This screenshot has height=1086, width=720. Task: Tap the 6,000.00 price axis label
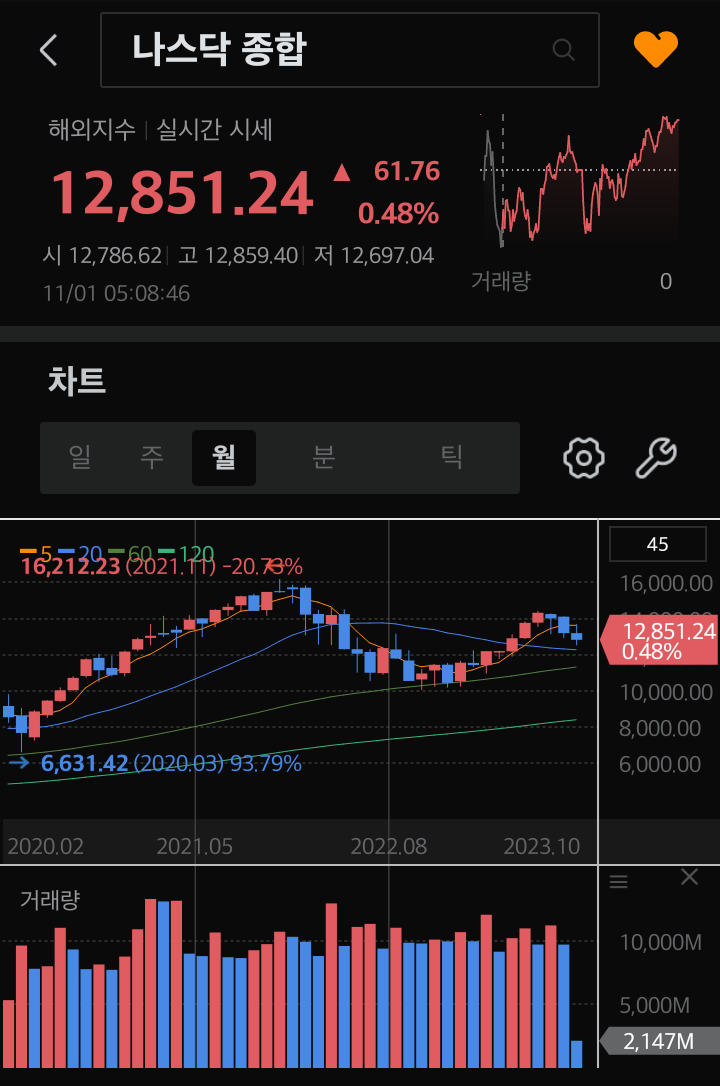[660, 765]
